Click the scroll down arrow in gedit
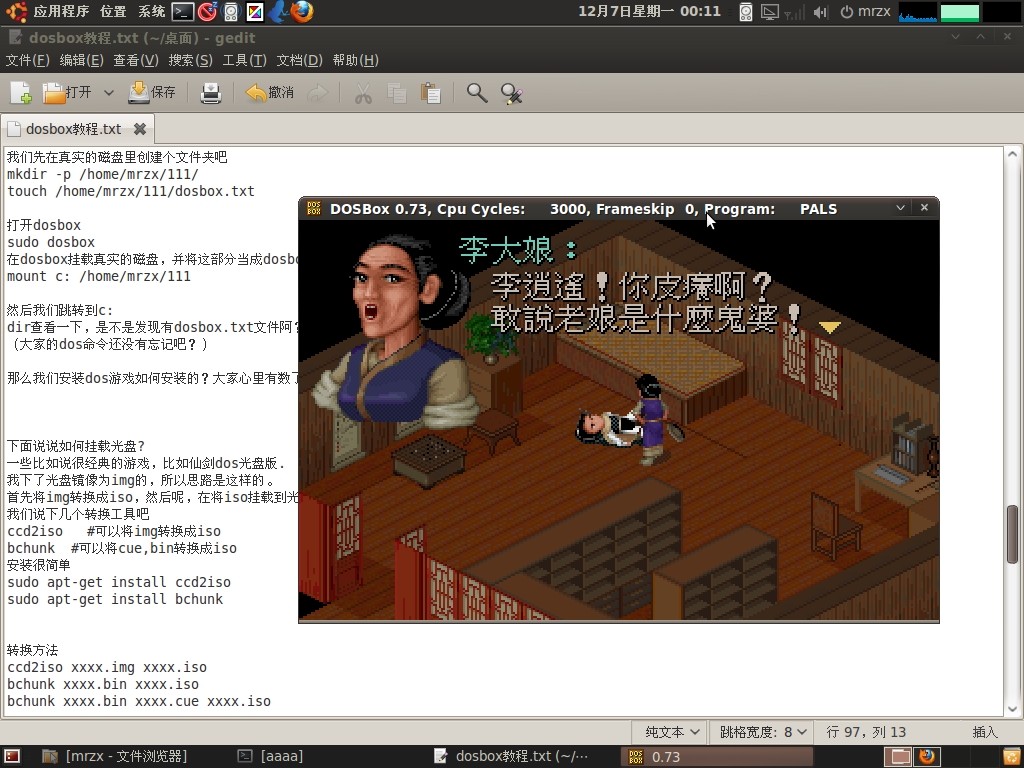This screenshot has width=1024, height=768. pos(1012,708)
